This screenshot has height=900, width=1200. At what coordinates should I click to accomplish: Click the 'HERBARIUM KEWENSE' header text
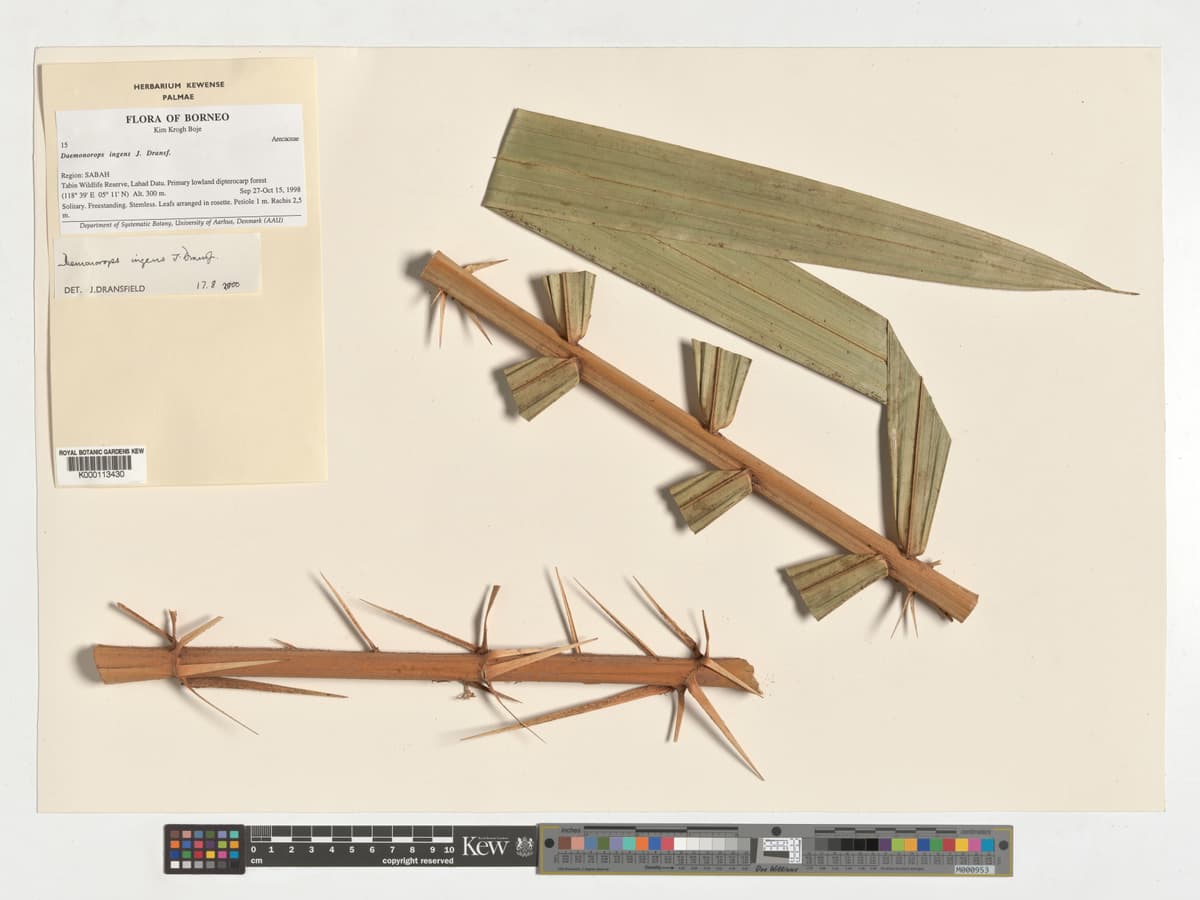pyautogui.click(x=178, y=87)
